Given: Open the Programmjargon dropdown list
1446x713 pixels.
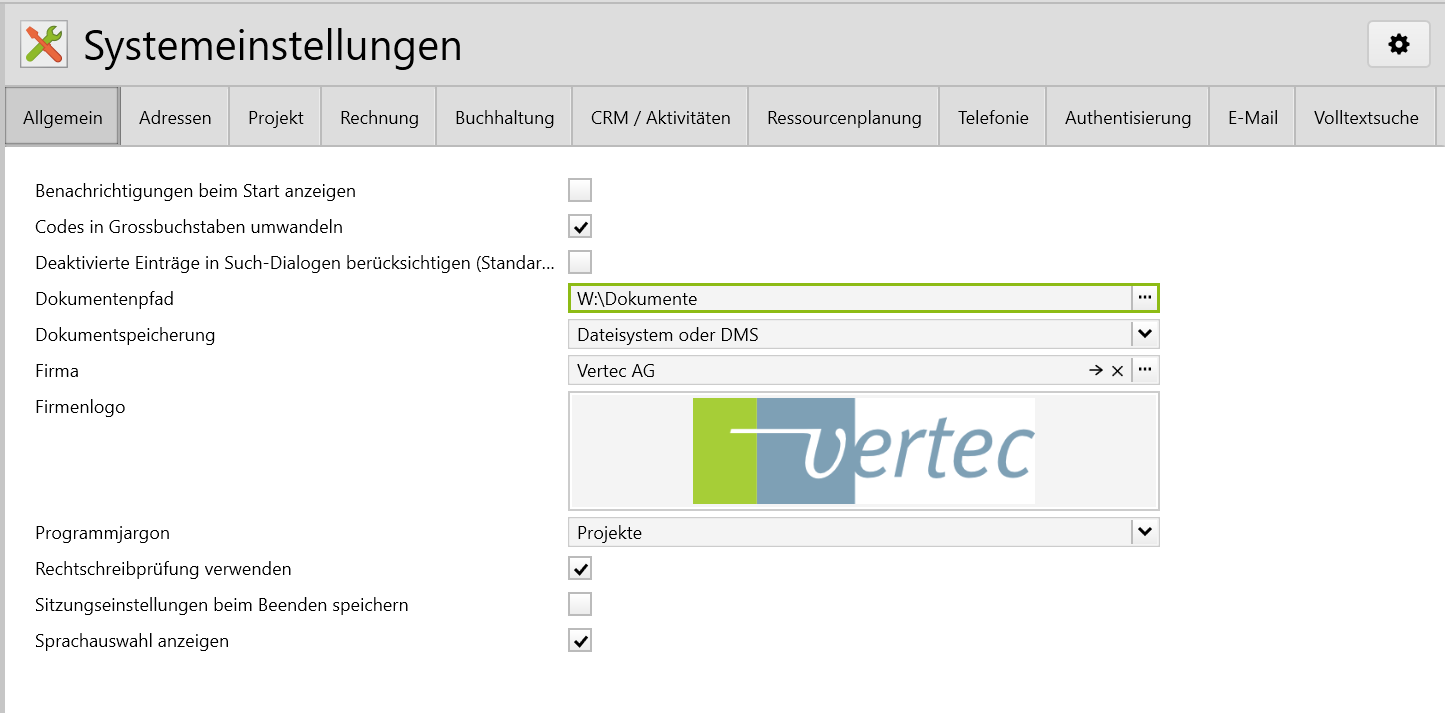Looking at the screenshot, I should [x=1145, y=532].
